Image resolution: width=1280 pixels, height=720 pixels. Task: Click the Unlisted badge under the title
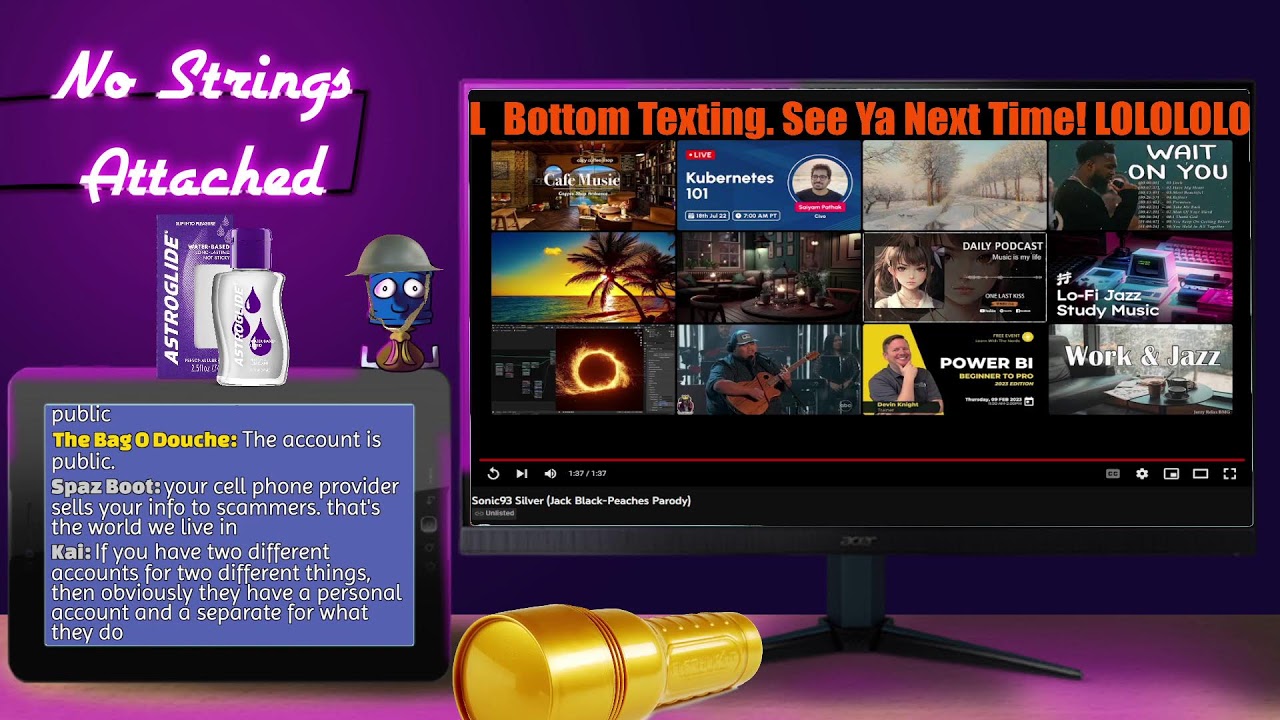click(494, 513)
